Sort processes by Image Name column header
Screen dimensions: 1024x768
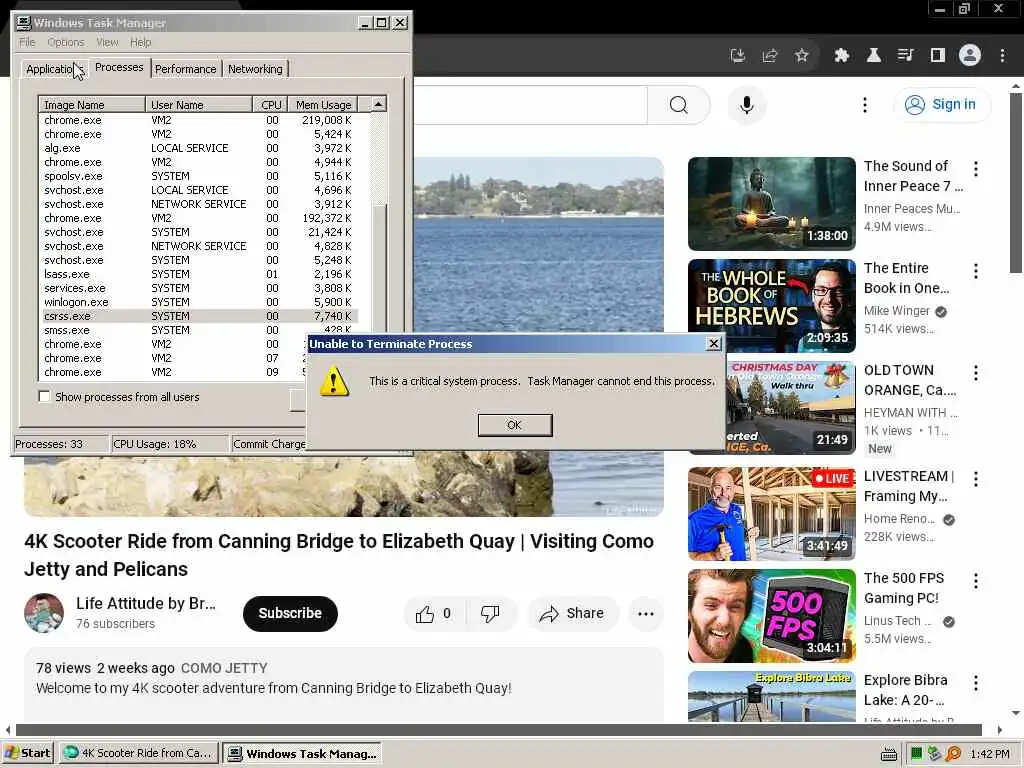tap(92, 104)
